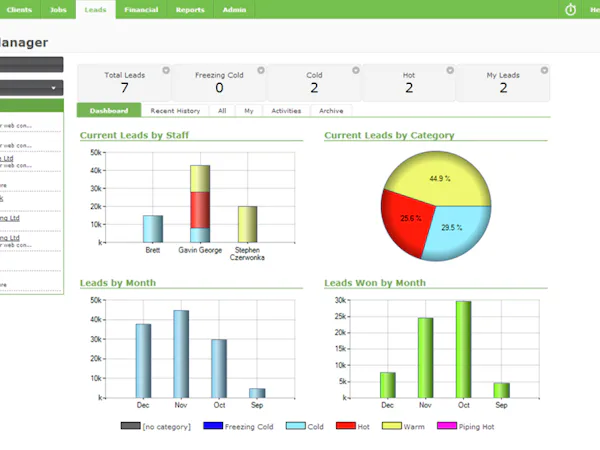Open the Jobs menu
Image resolution: width=600 pixels, height=450 pixels.
pyautogui.click(x=58, y=10)
